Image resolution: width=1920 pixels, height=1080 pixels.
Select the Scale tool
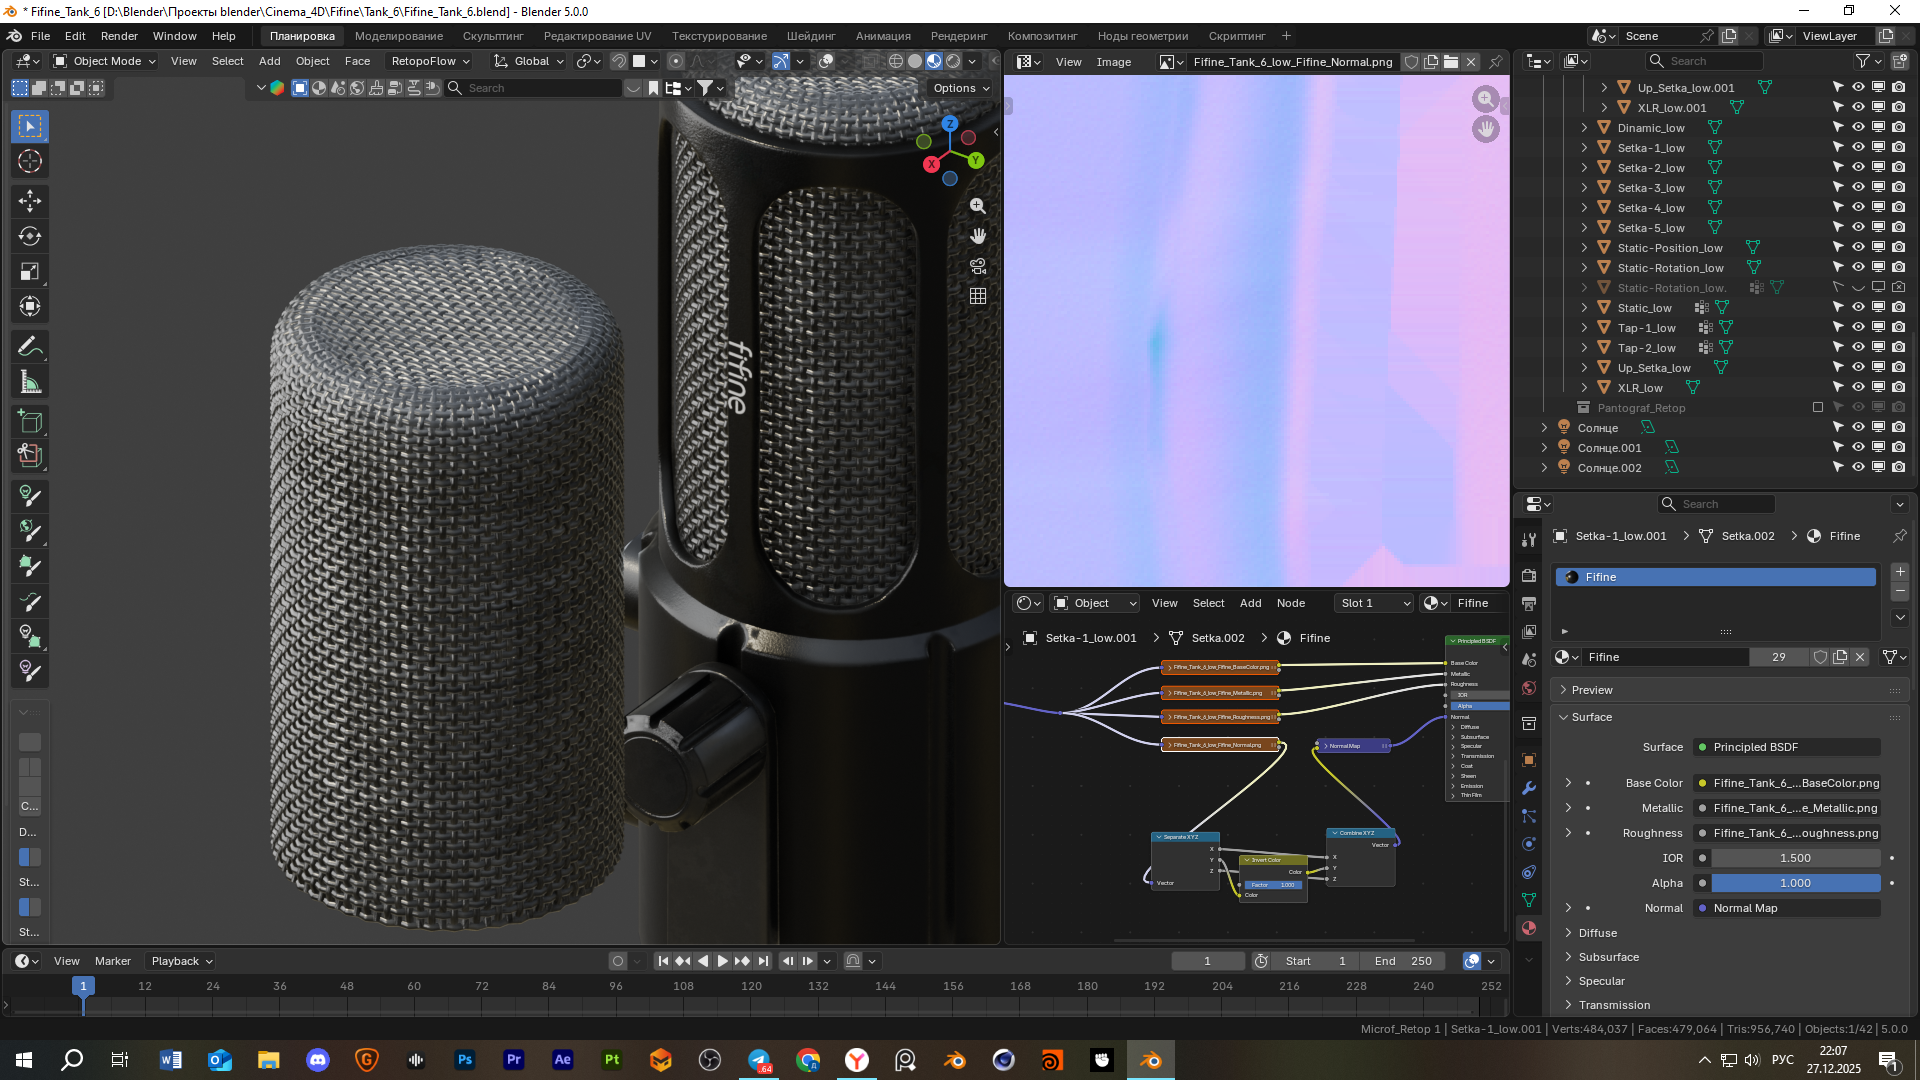[30, 272]
